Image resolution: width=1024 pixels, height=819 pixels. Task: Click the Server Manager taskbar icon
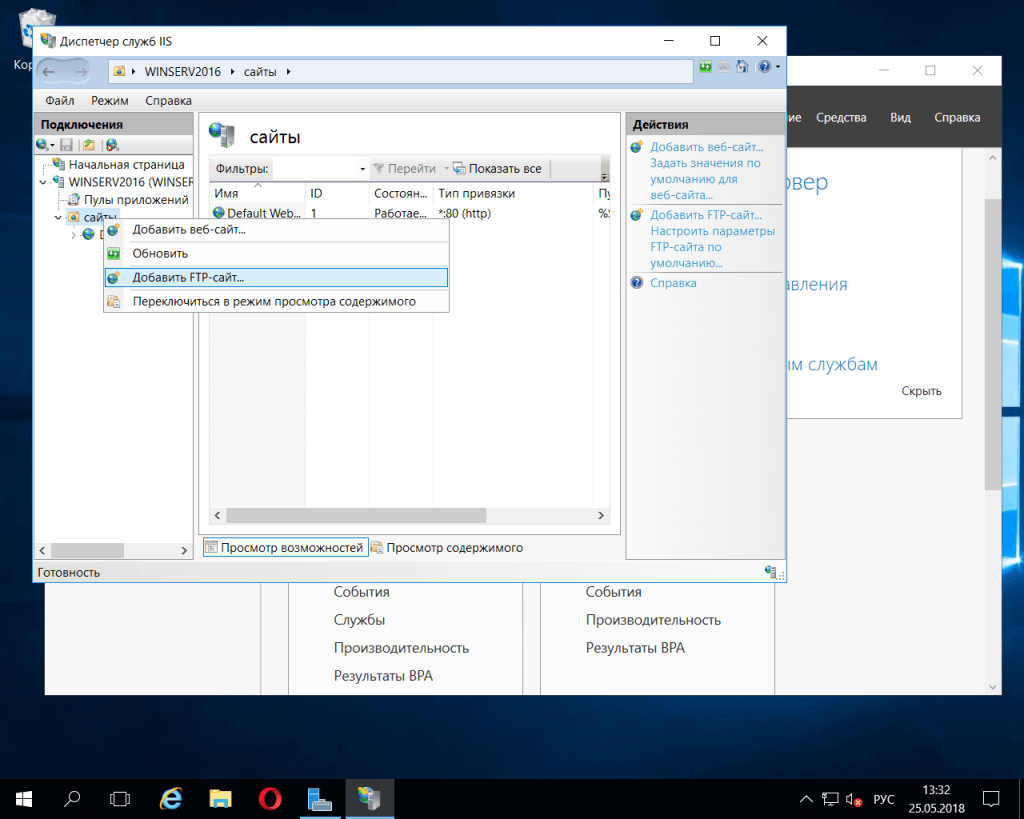pyautogui.click(x=320, y=799)
